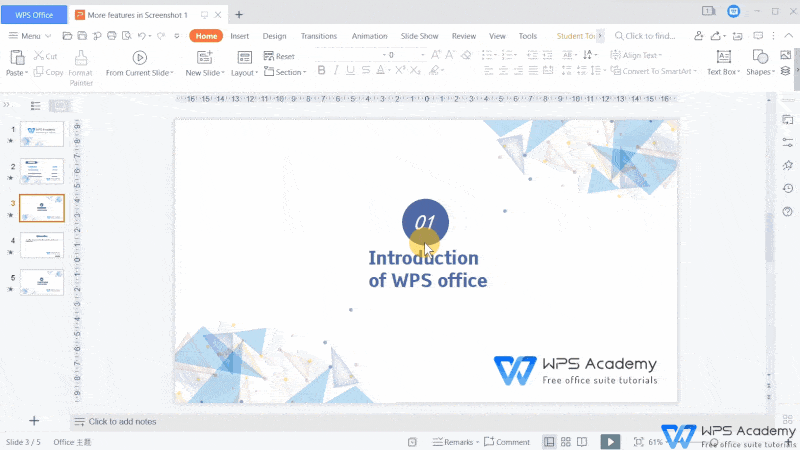Viewport: 800px width, 450px height.
Task: Click the Clear Formatting eraser icon
Action: pyautogui.click(x=466, y=55)
